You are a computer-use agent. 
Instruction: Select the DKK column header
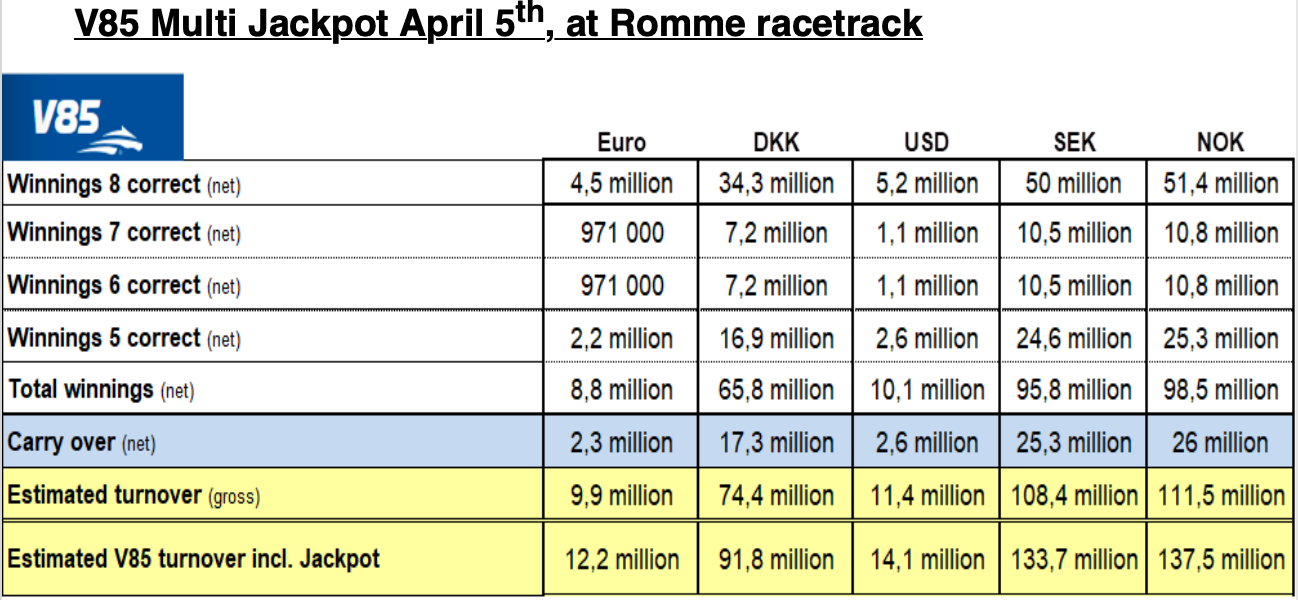tap(775, 142)
